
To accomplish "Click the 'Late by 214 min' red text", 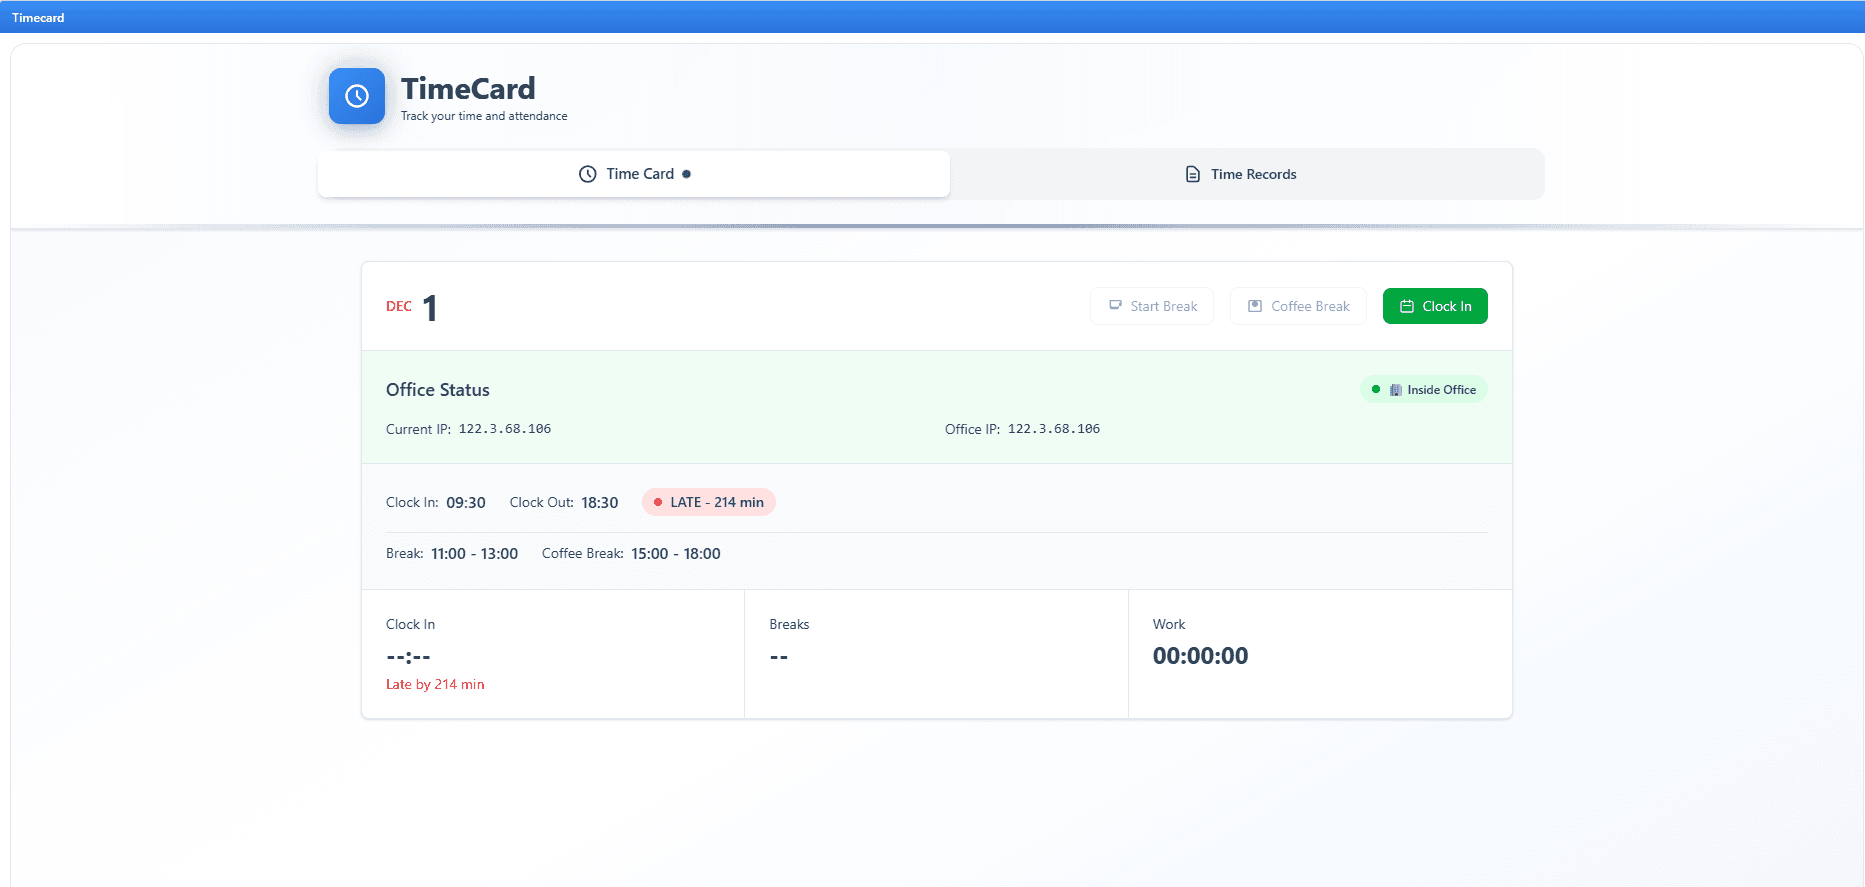I will 435,685.
